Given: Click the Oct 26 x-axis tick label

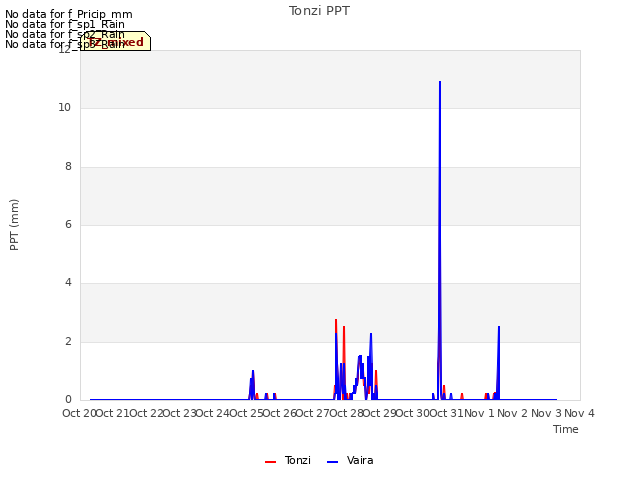Looking at the screenshot, I should 279,413.
